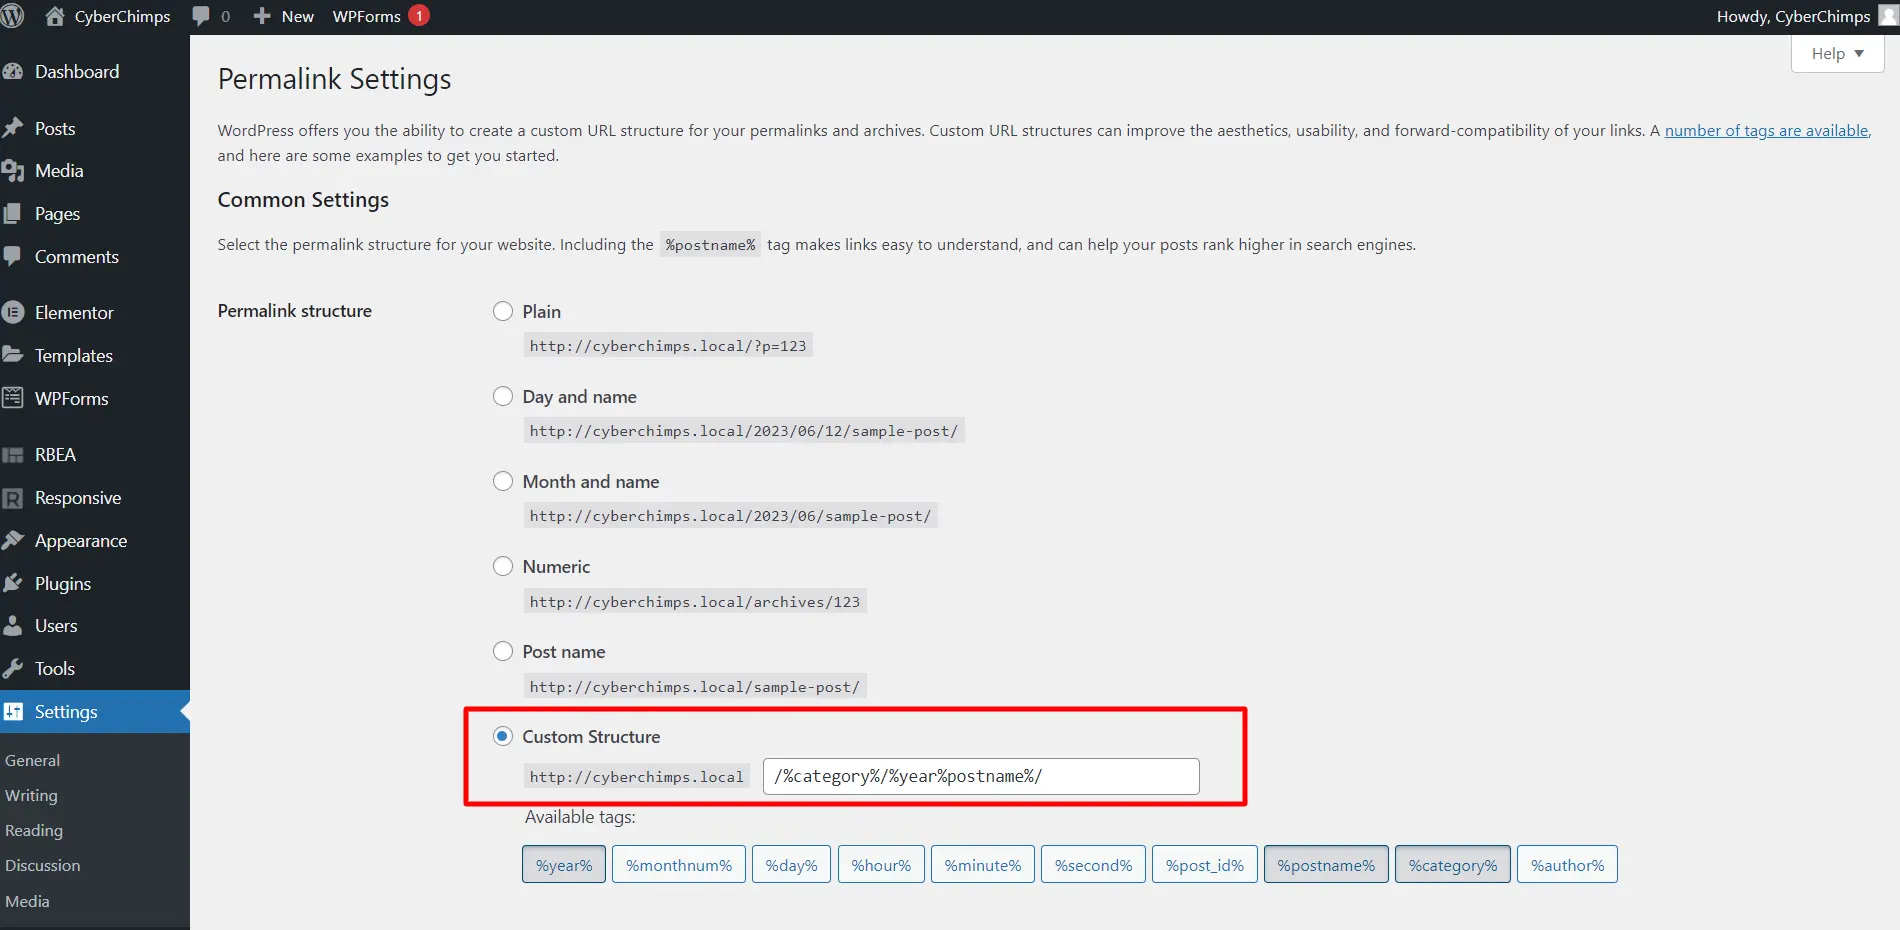Click the %postname% tag button
1900x930 pixels.
[x=1326, y=865]
